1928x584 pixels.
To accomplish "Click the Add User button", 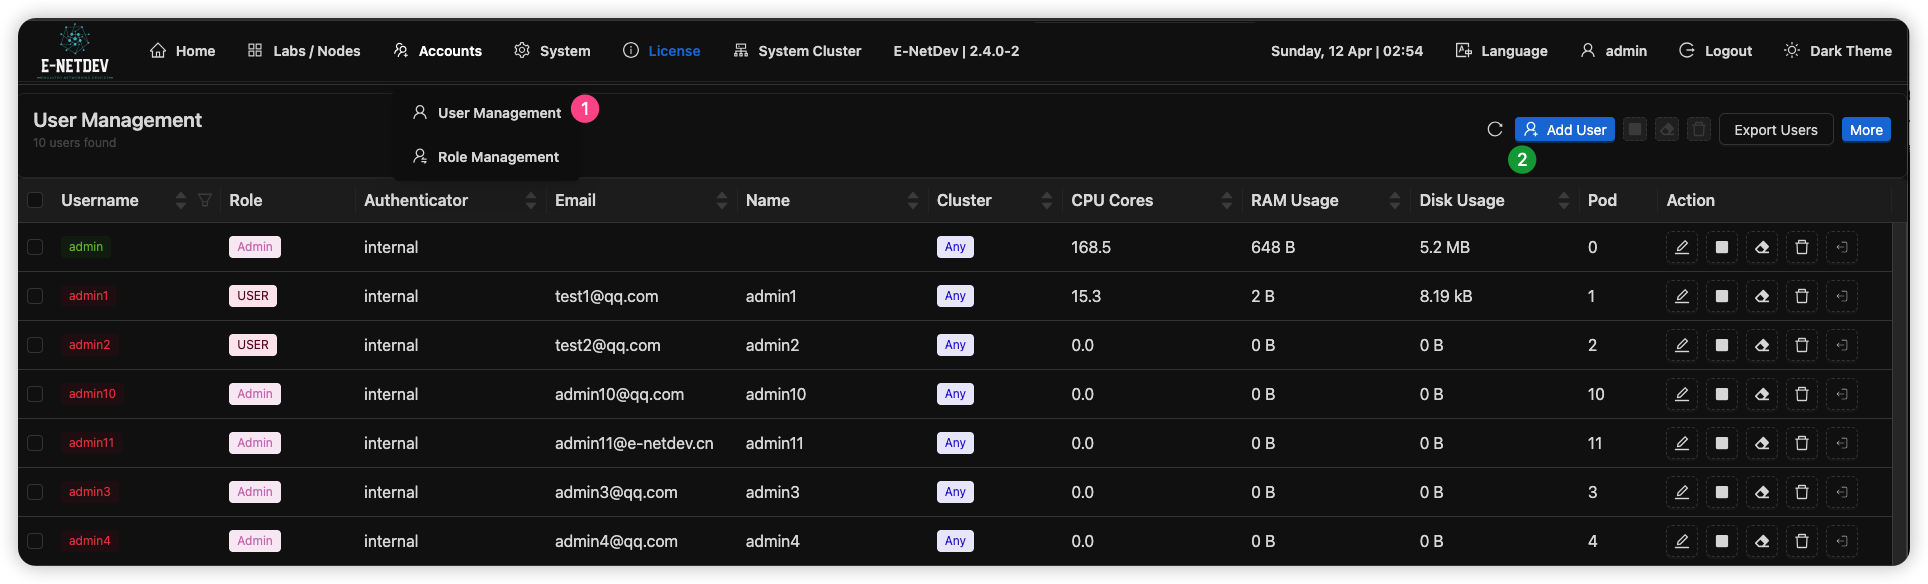I will [x=1565, y=129].
